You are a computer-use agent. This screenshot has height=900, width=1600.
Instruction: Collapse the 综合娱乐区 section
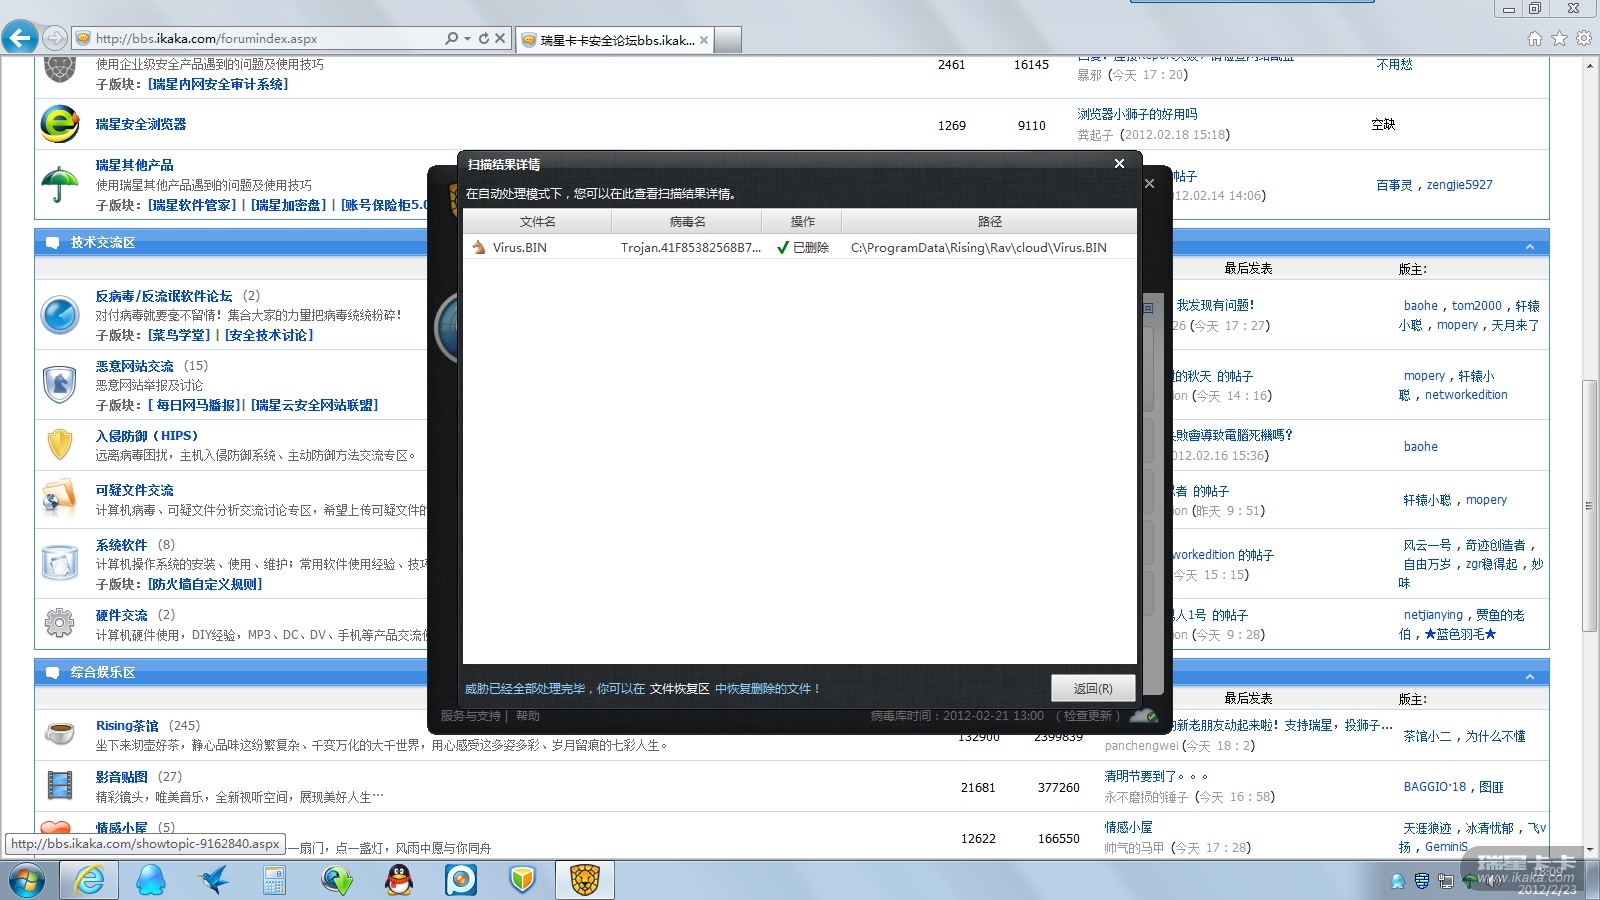[x=1530, y=677]
